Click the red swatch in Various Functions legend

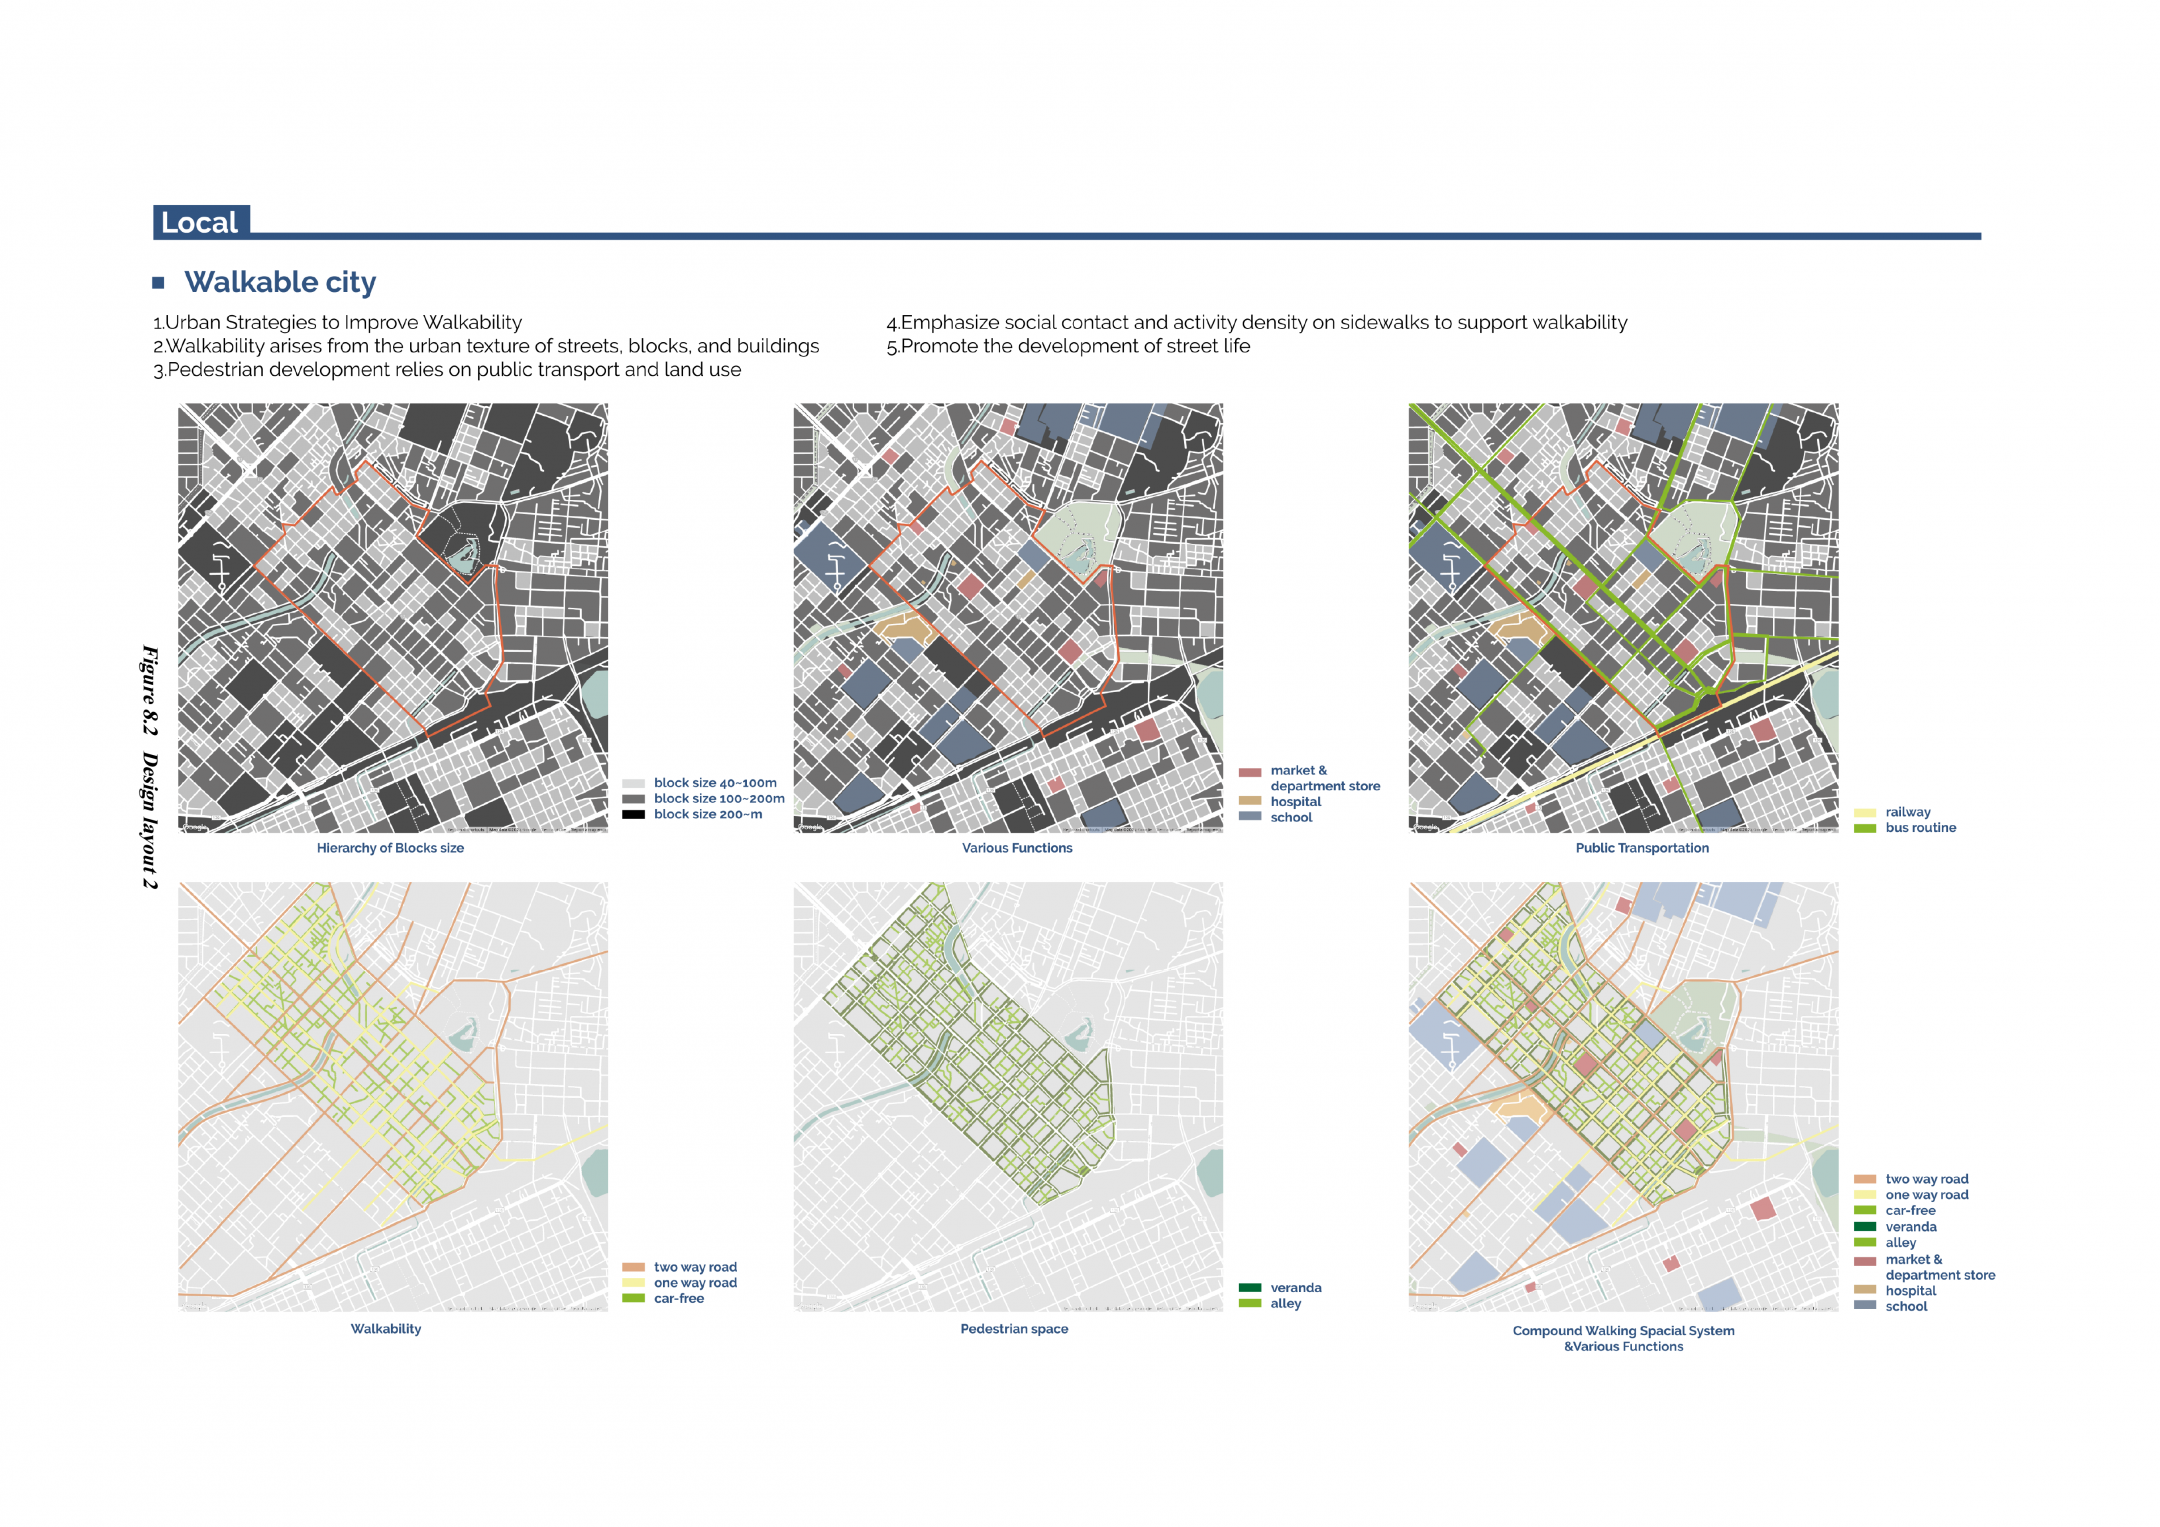click(1250, 772)
